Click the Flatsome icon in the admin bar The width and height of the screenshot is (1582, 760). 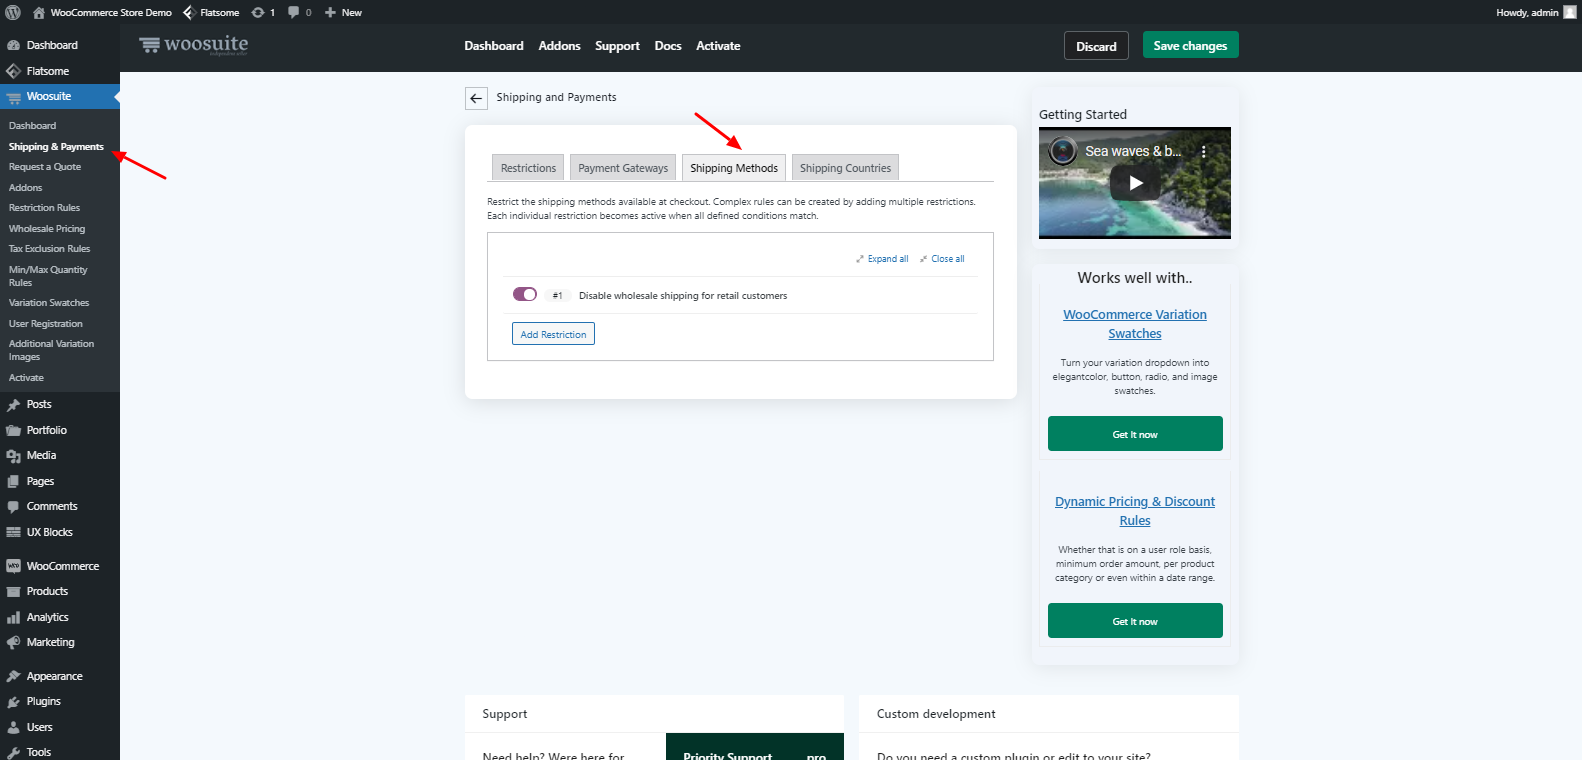189,12
